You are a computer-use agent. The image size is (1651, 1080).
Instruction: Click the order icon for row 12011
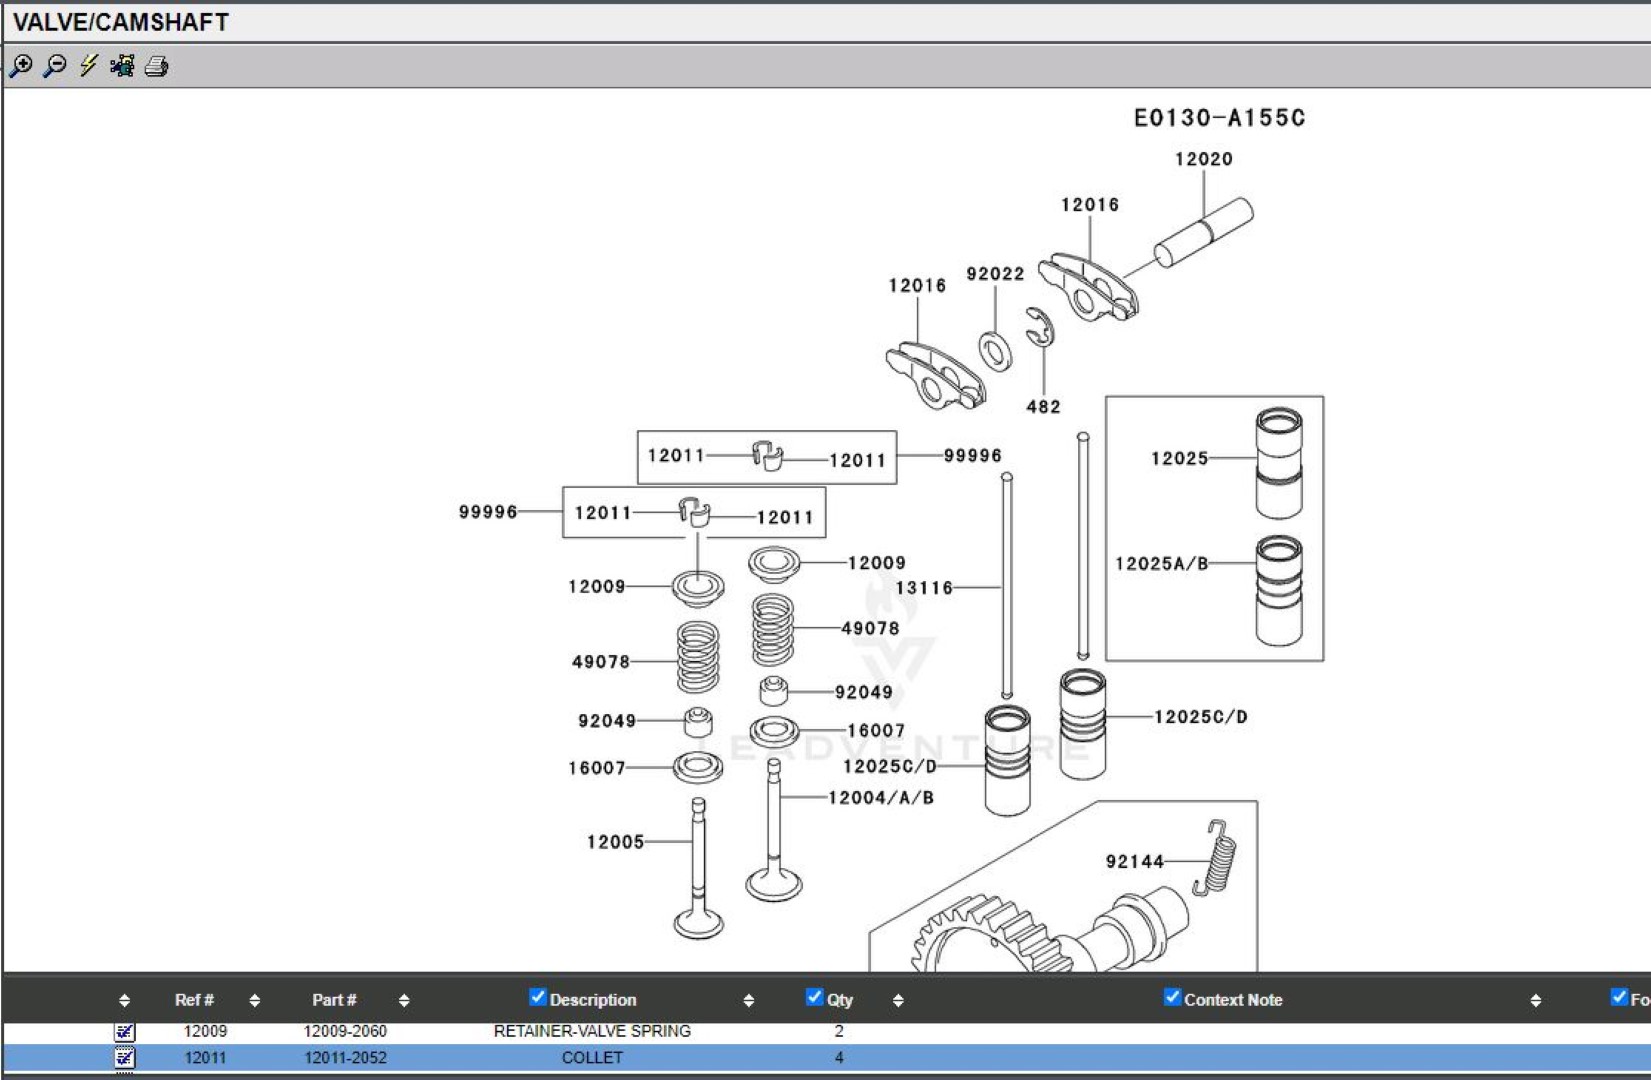coord(124,1057)
